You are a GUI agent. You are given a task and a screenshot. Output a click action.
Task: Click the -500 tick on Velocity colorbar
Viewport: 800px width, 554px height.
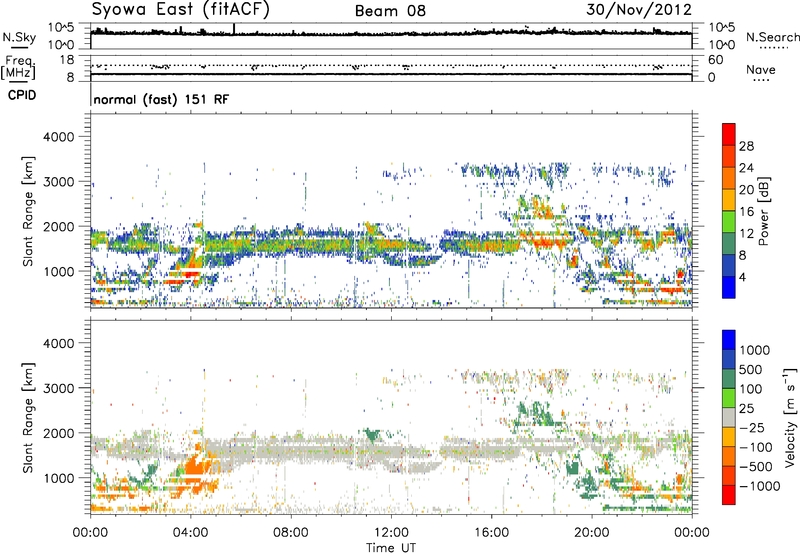coord(756,467)
